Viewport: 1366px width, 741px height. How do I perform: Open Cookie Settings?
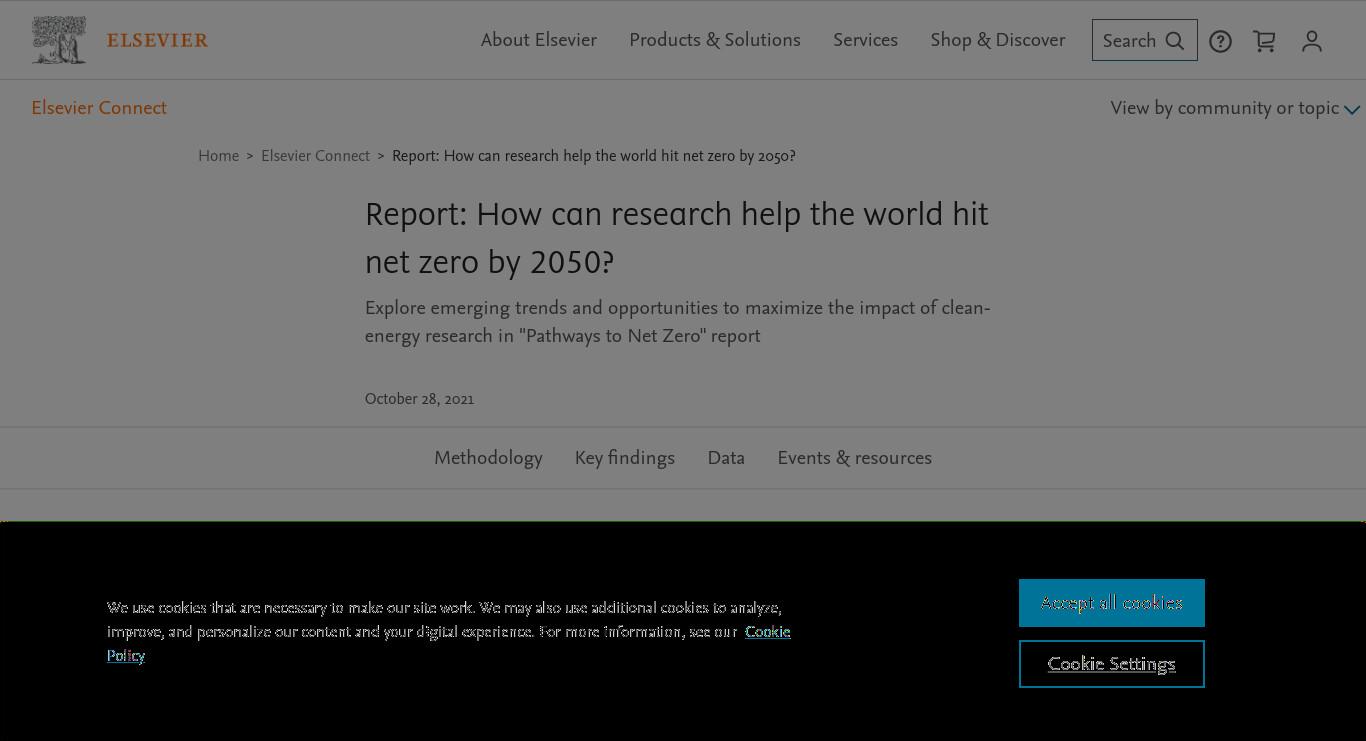pyautogui.click(x=1112, y=664)
